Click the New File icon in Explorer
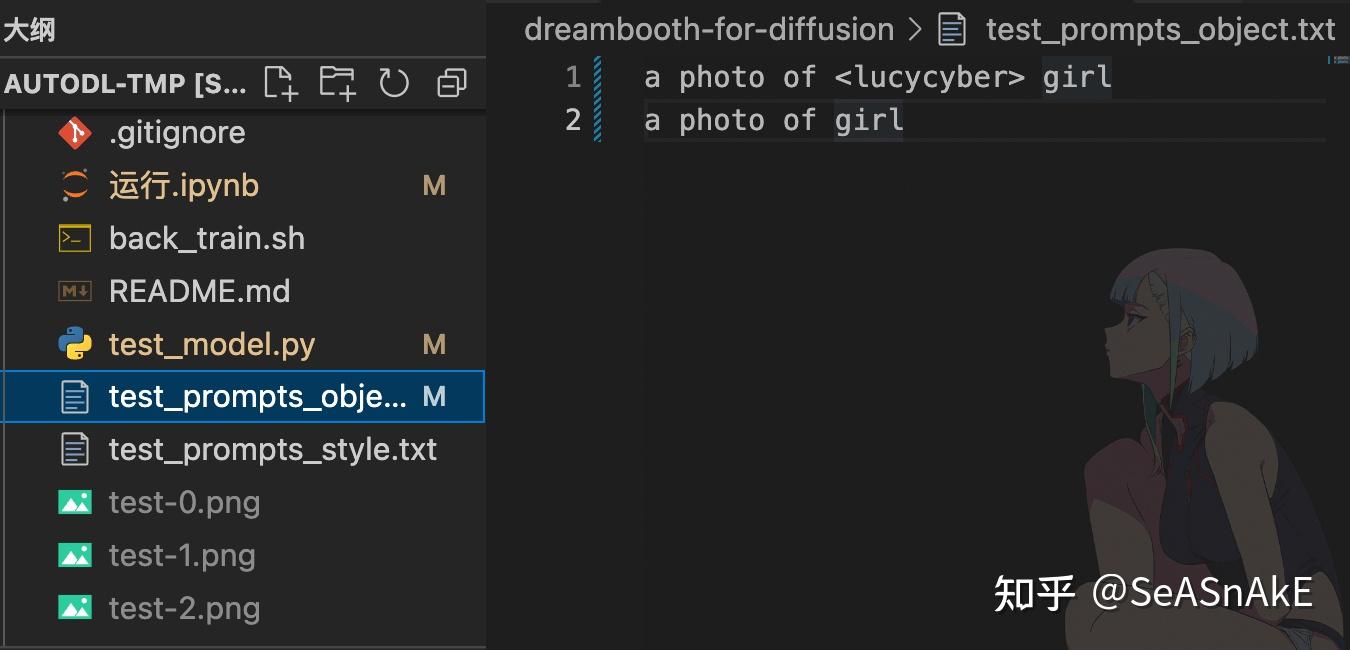The image size is (1350, 650). point(280,82)
